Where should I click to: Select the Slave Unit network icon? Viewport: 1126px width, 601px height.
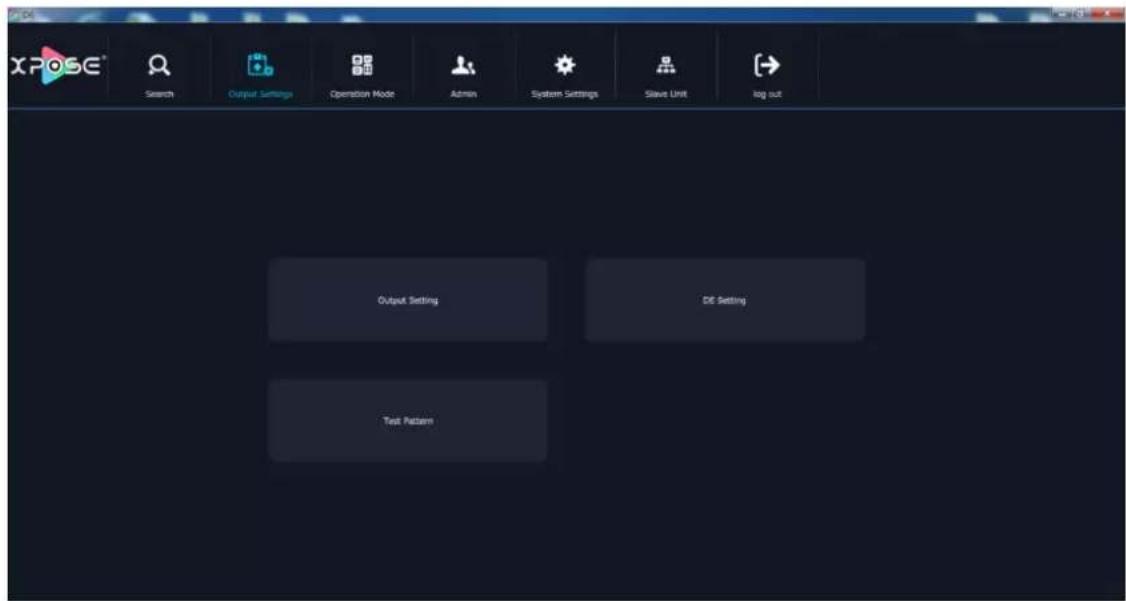coord(666,66)
